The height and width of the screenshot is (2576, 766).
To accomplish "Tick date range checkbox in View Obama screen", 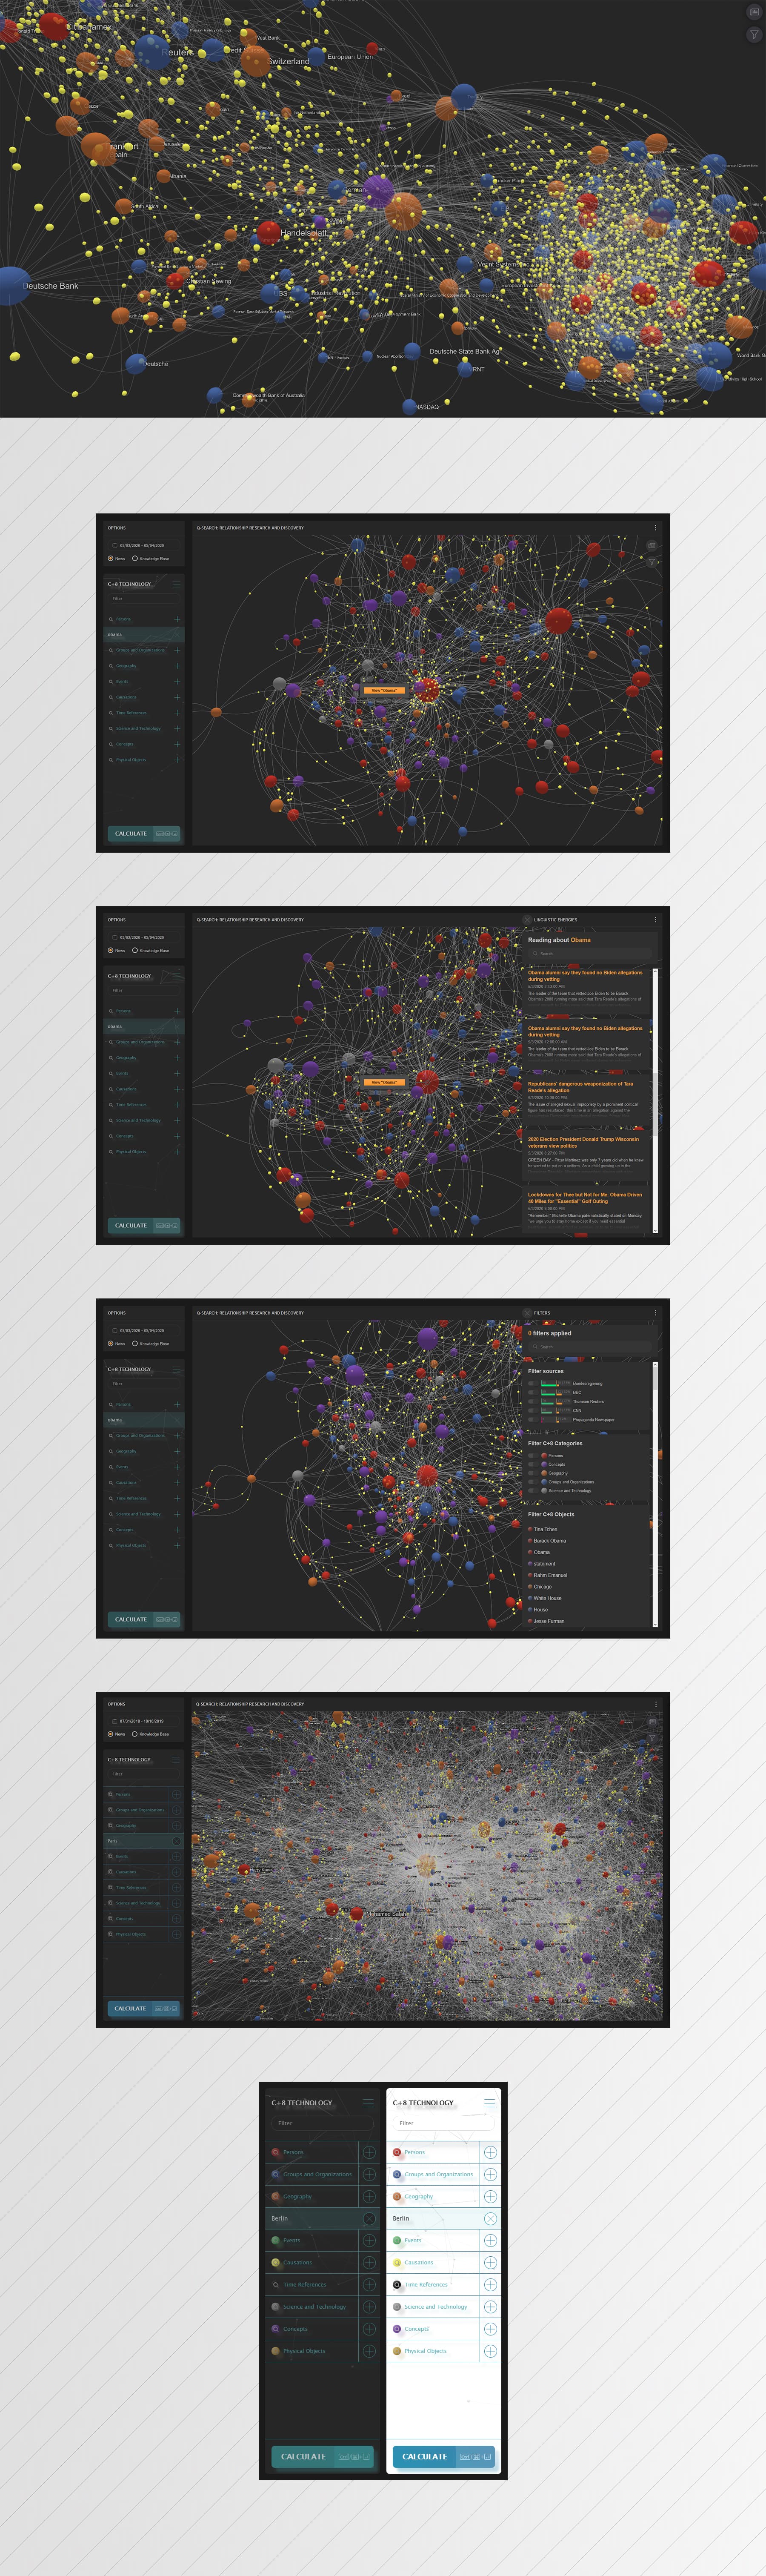I will click(x=114, y=546).
